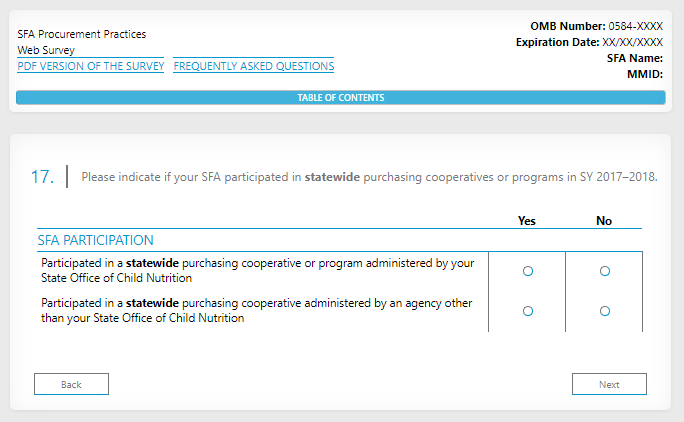Open the Frequently Asked Questions link
Screen dimensions: 684x422
(x=253, y=66)
